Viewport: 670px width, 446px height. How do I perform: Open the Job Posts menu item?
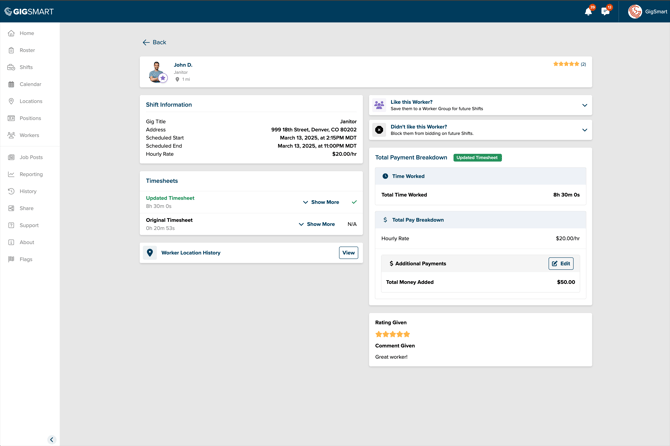[31, 157]
